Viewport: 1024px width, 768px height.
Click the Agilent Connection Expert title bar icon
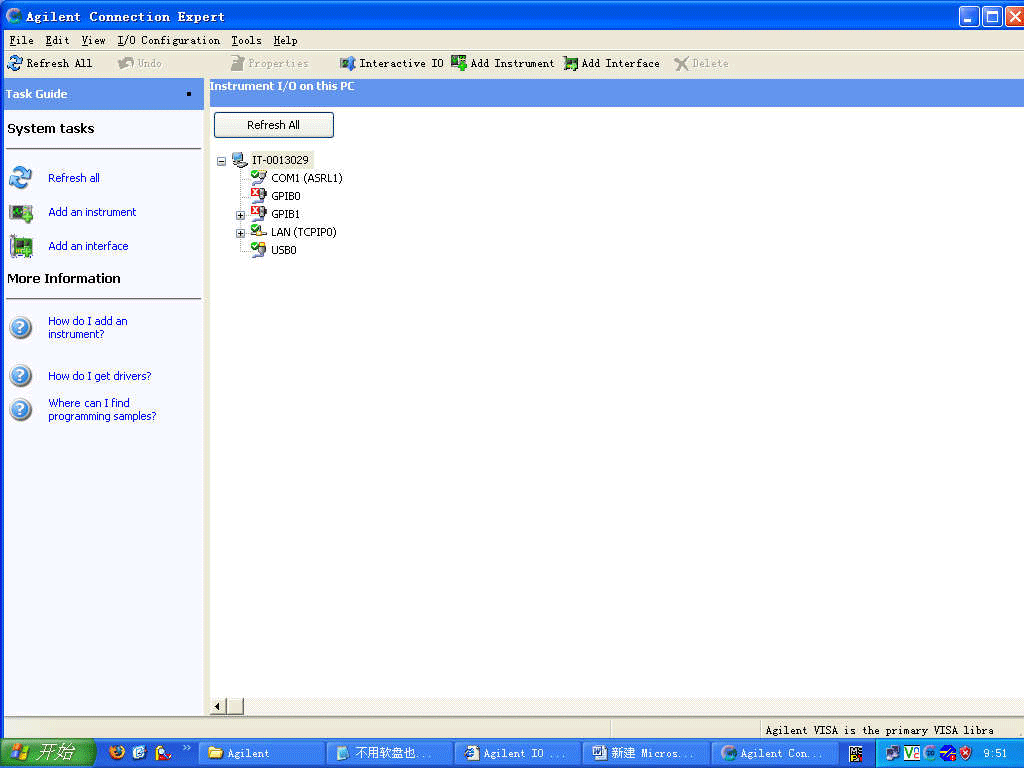[x=14, y=16]
